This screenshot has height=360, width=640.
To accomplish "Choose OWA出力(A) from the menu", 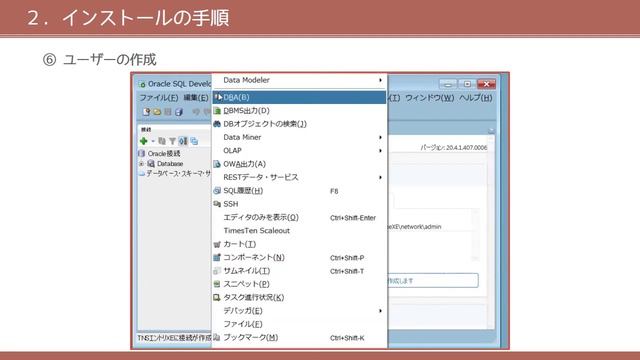I will click(299, 164).
